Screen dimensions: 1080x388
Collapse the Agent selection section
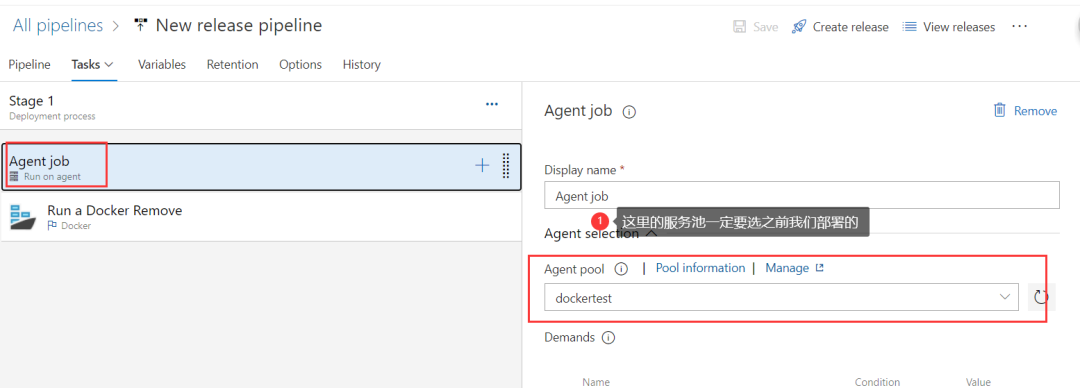pyautogui.click(x=650, y=234)
